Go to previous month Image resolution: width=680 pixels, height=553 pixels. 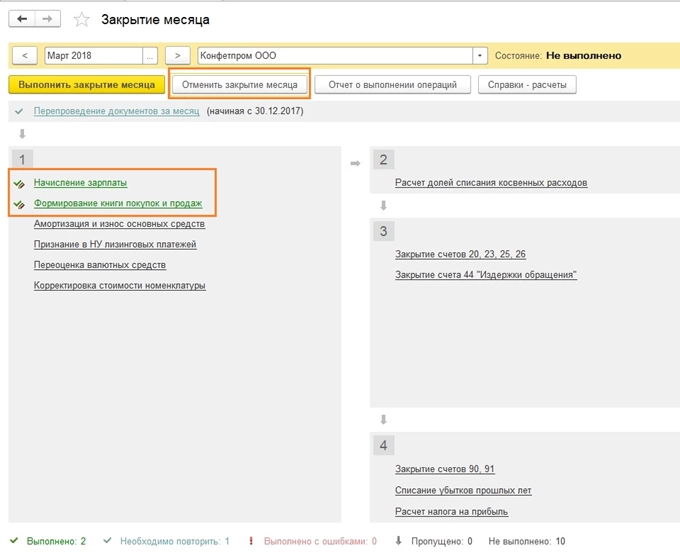[24, 56]
